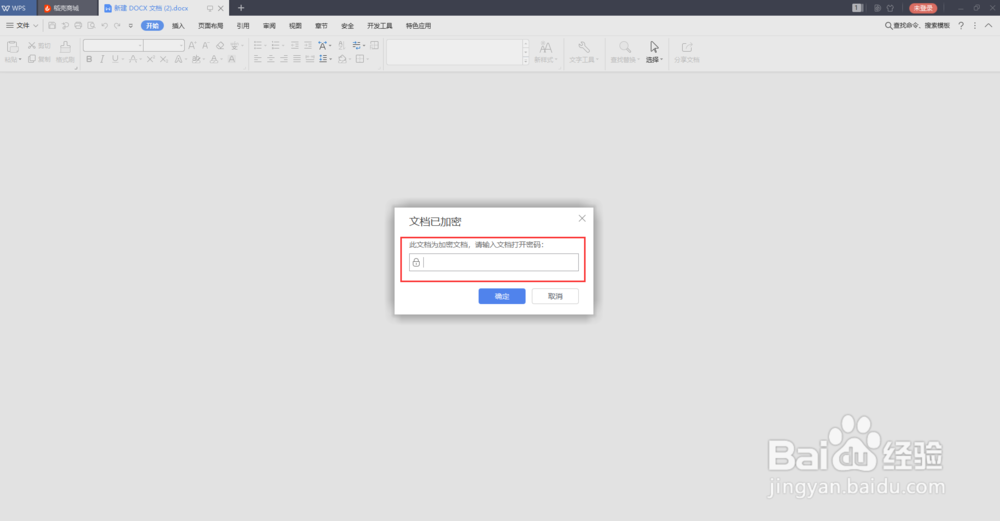Open the 文件 menu
The width and height of the screenshot is (1000, 521).
[x=22, y=26]
